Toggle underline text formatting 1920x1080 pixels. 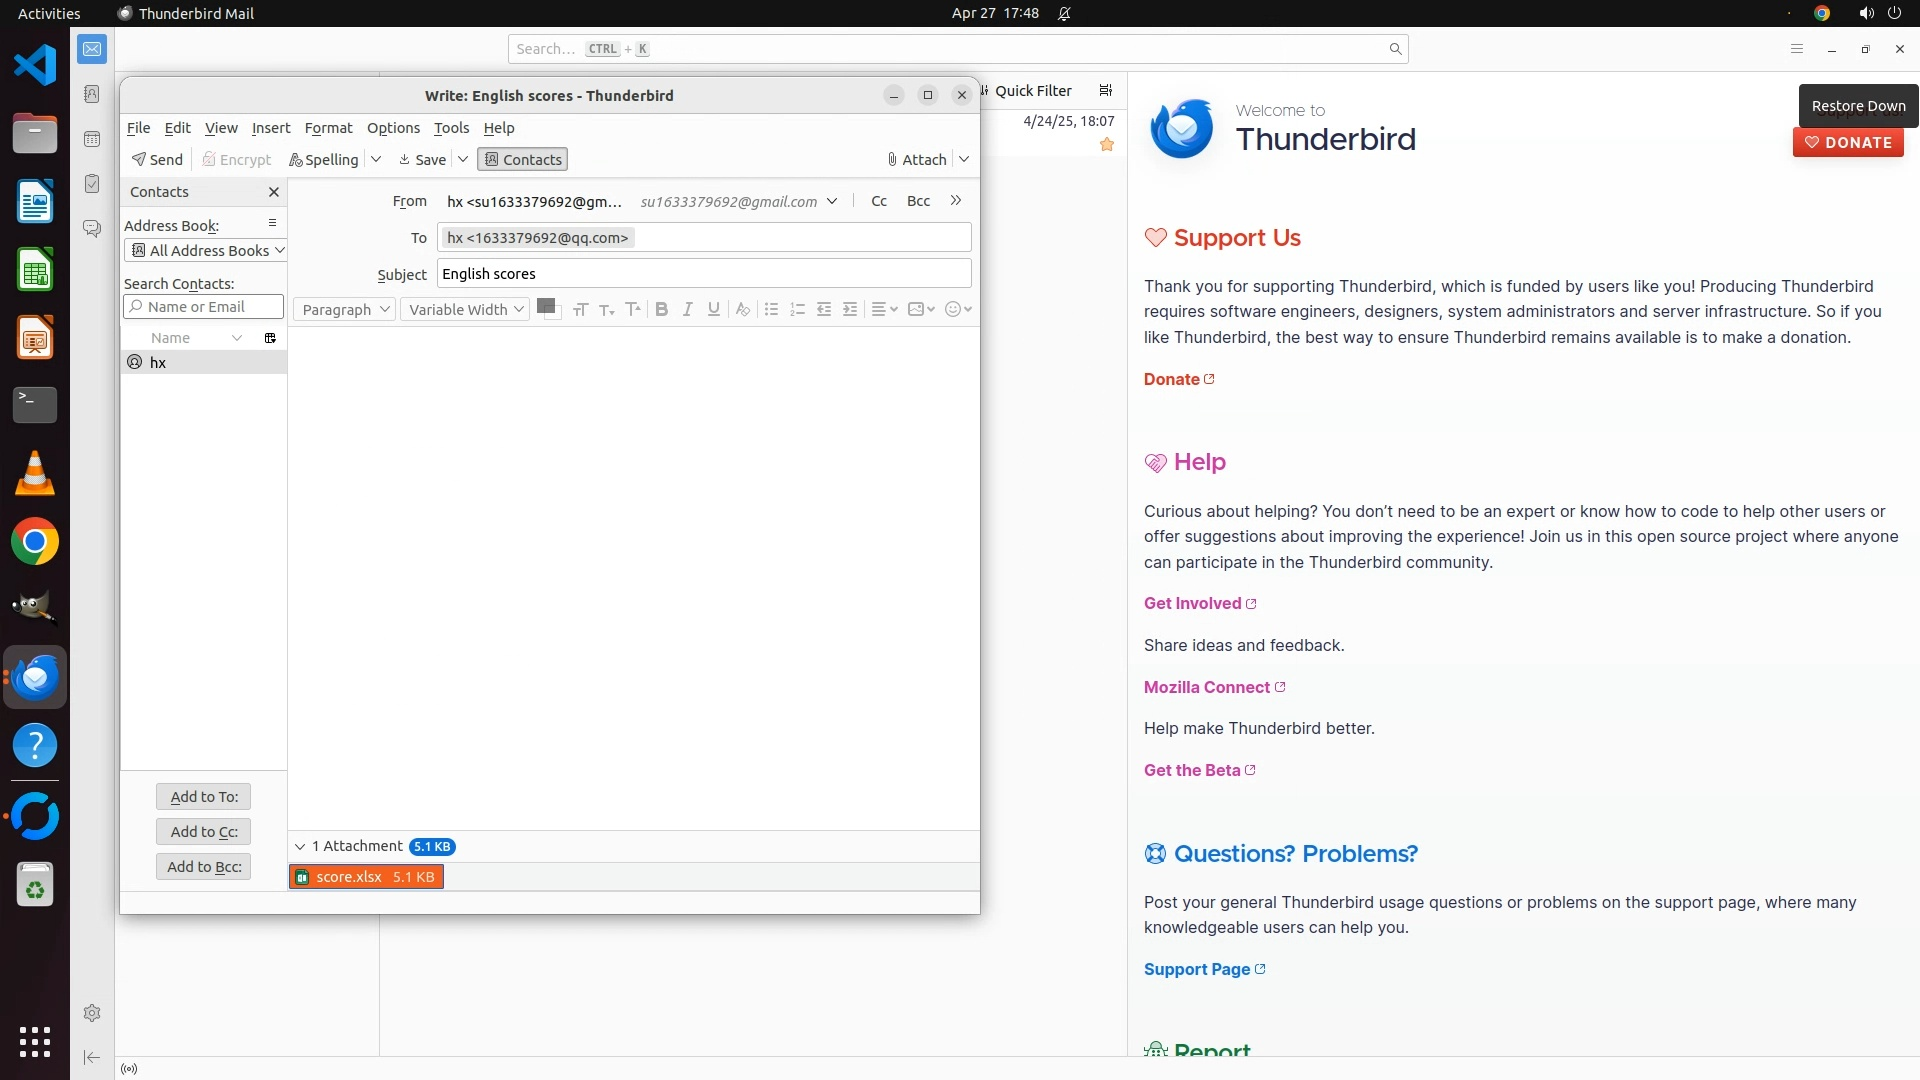[x=713, y=310]
